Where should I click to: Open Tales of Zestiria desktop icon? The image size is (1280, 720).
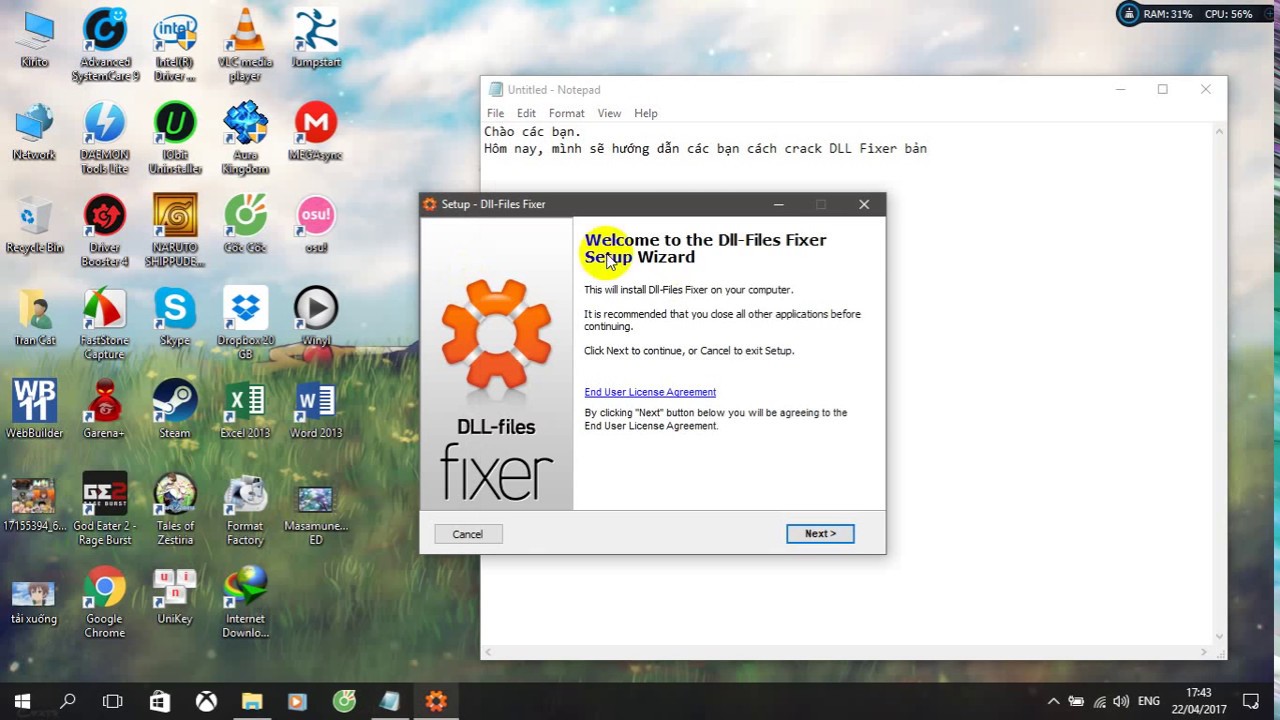(x=175, y=510)
